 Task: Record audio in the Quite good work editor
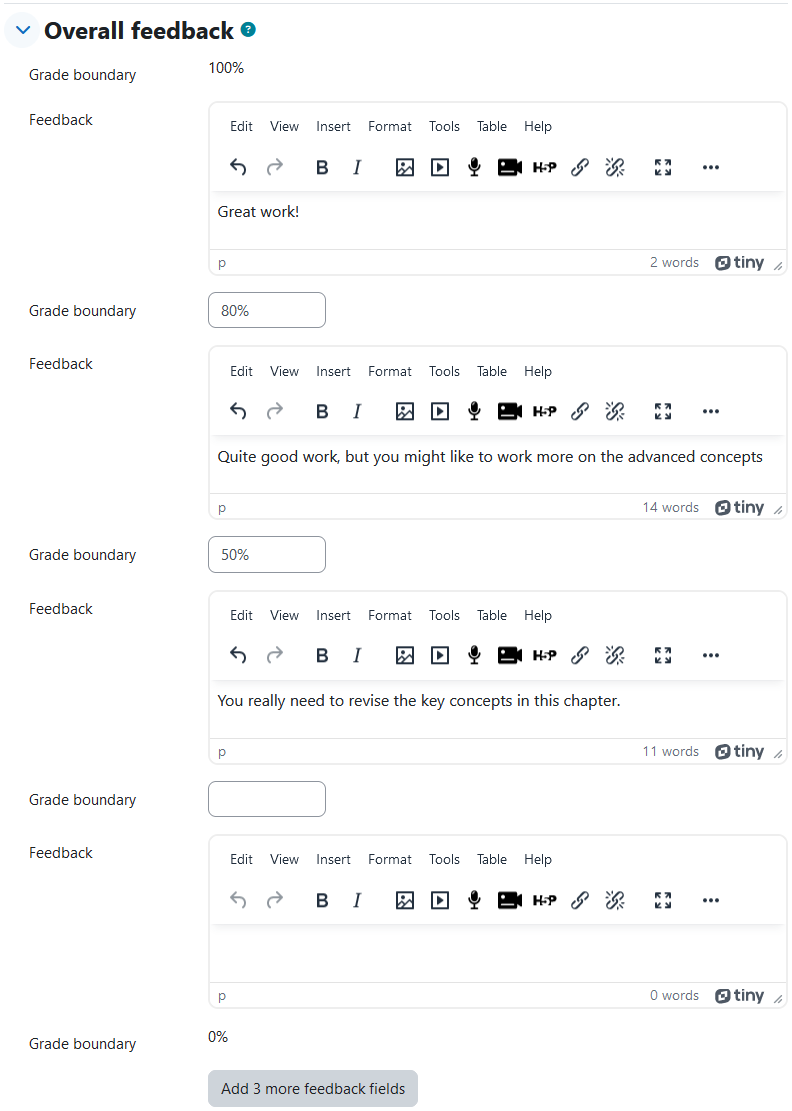point(475,411)
